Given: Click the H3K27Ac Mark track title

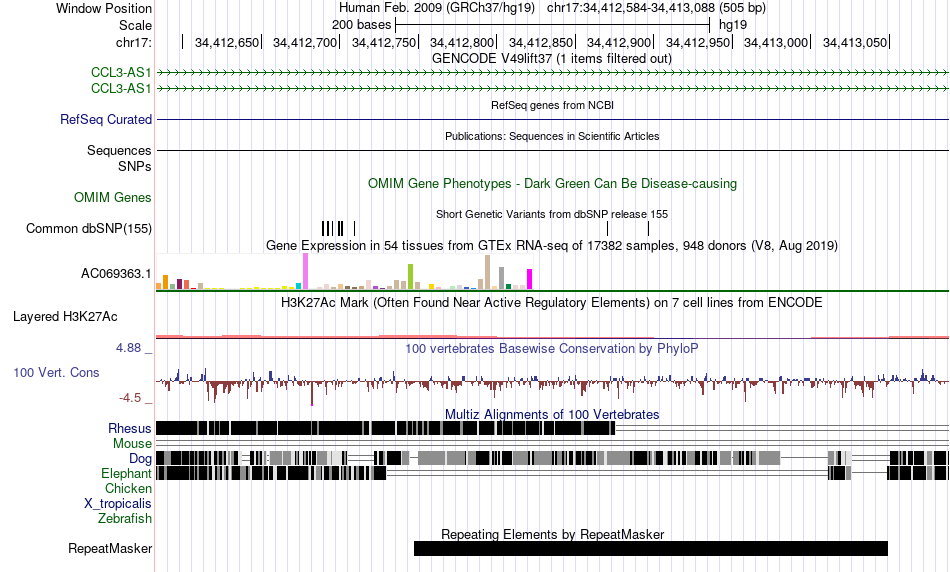Looking at the screenshot, I should click(552, 302).
